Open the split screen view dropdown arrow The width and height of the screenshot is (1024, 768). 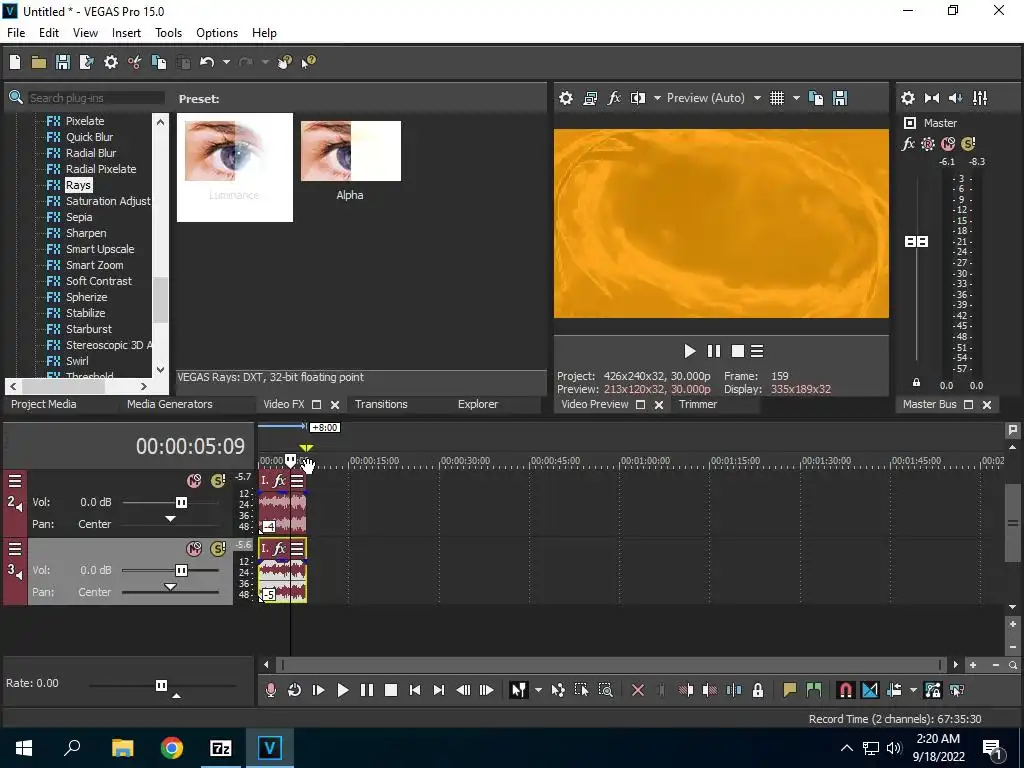tap(657, 98)
